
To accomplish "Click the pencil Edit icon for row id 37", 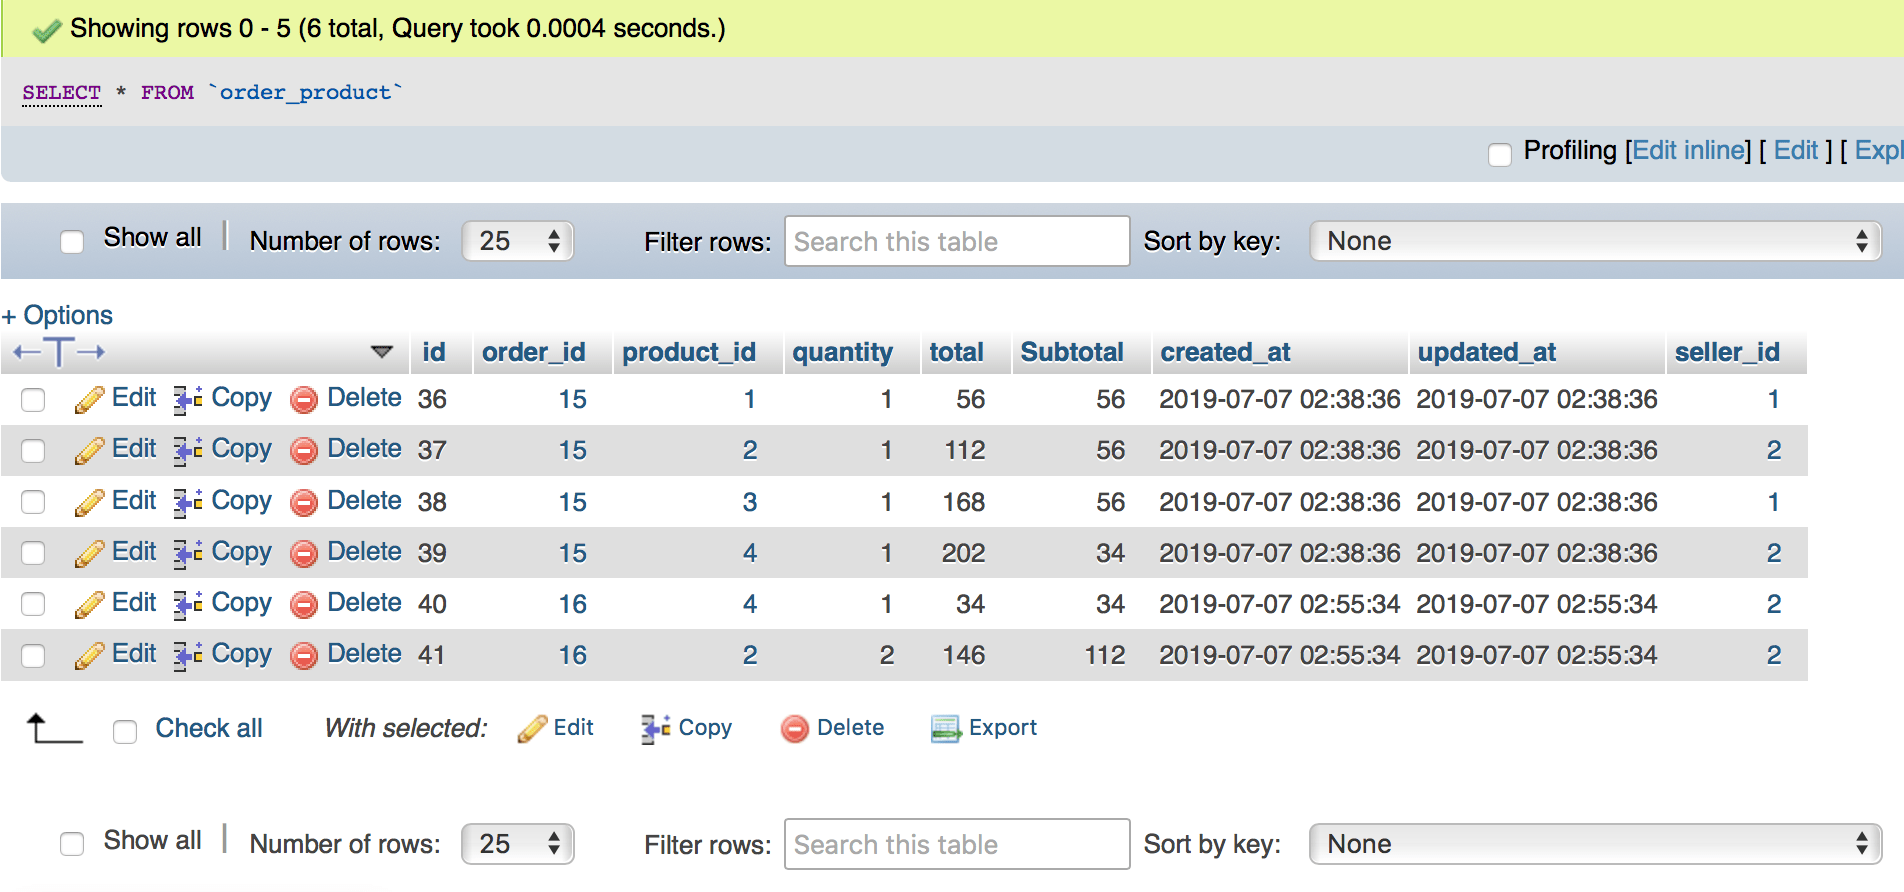I will pos(90,450).
